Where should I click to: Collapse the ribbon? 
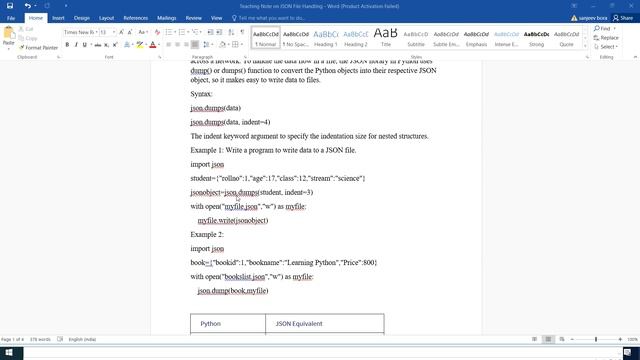point(635,57)
